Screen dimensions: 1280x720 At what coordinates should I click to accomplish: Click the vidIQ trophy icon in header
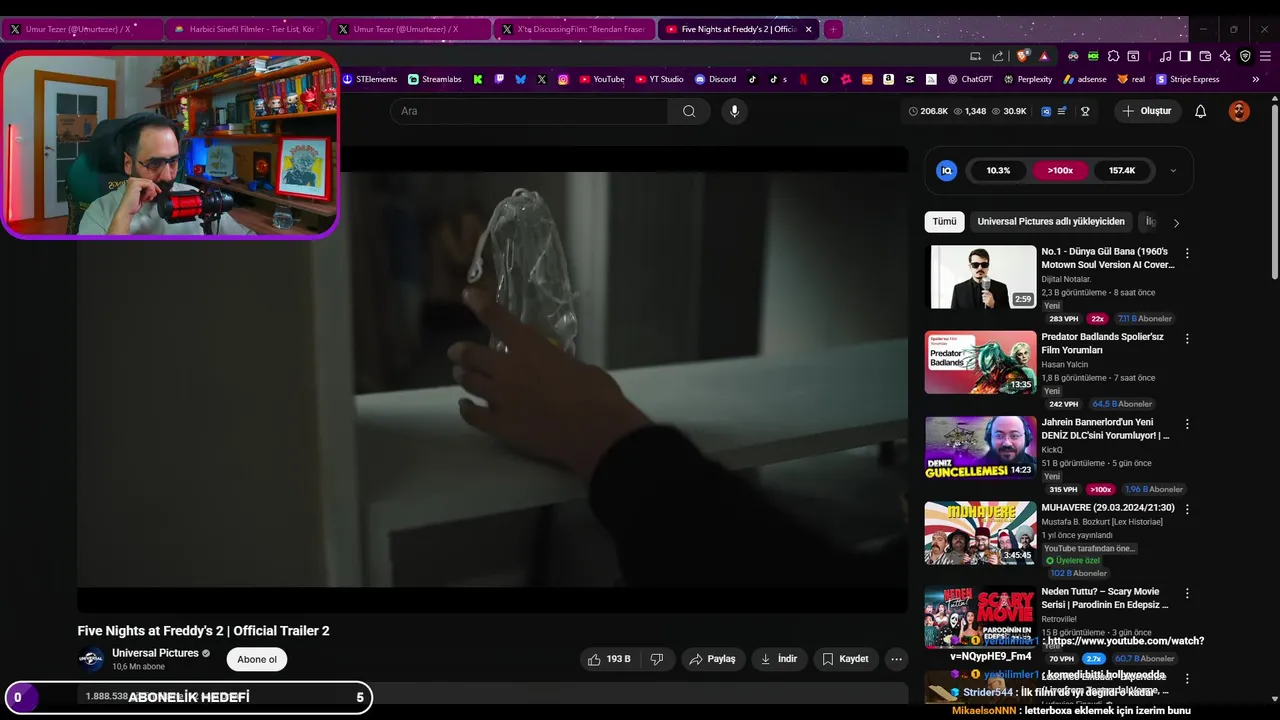(1085, 111)
